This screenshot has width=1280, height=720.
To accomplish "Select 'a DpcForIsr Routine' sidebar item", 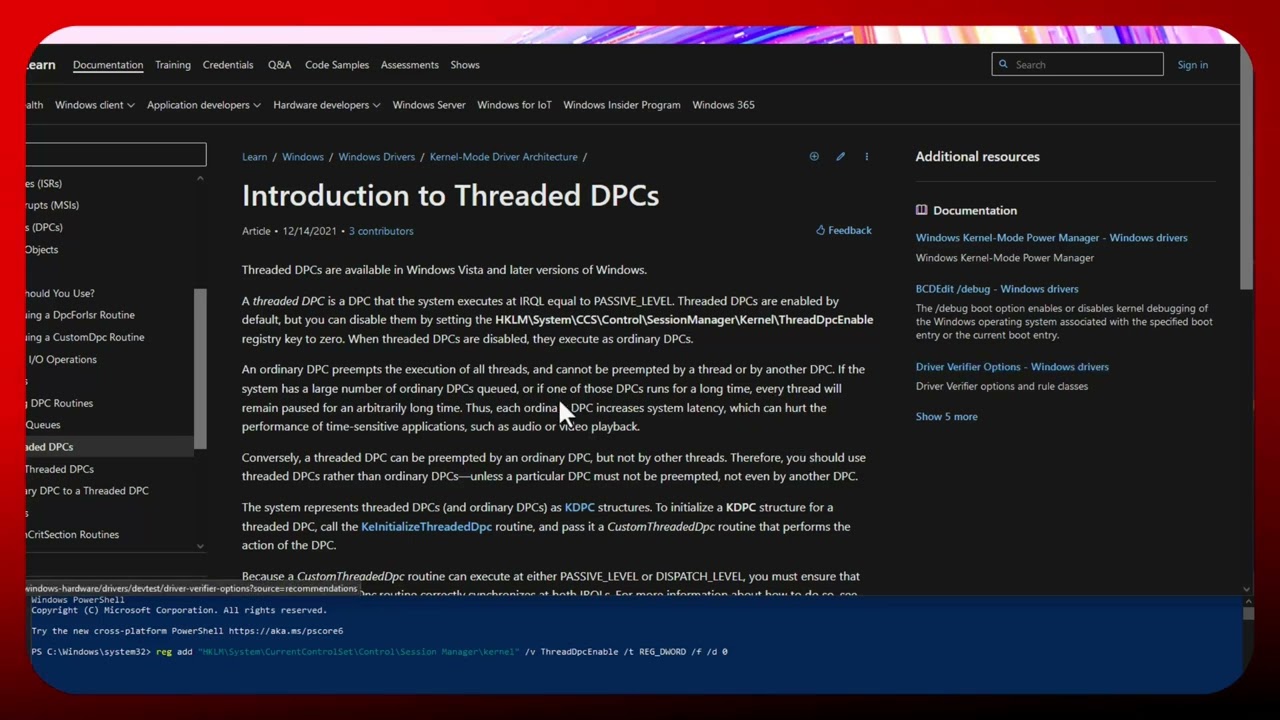I will 80,315.
